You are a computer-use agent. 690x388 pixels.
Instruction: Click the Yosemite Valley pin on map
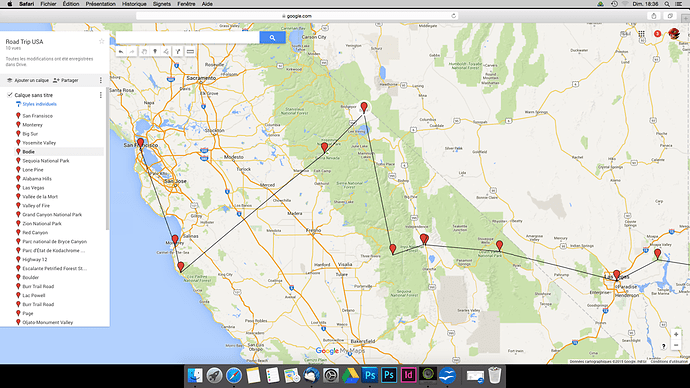coord(324,147)
